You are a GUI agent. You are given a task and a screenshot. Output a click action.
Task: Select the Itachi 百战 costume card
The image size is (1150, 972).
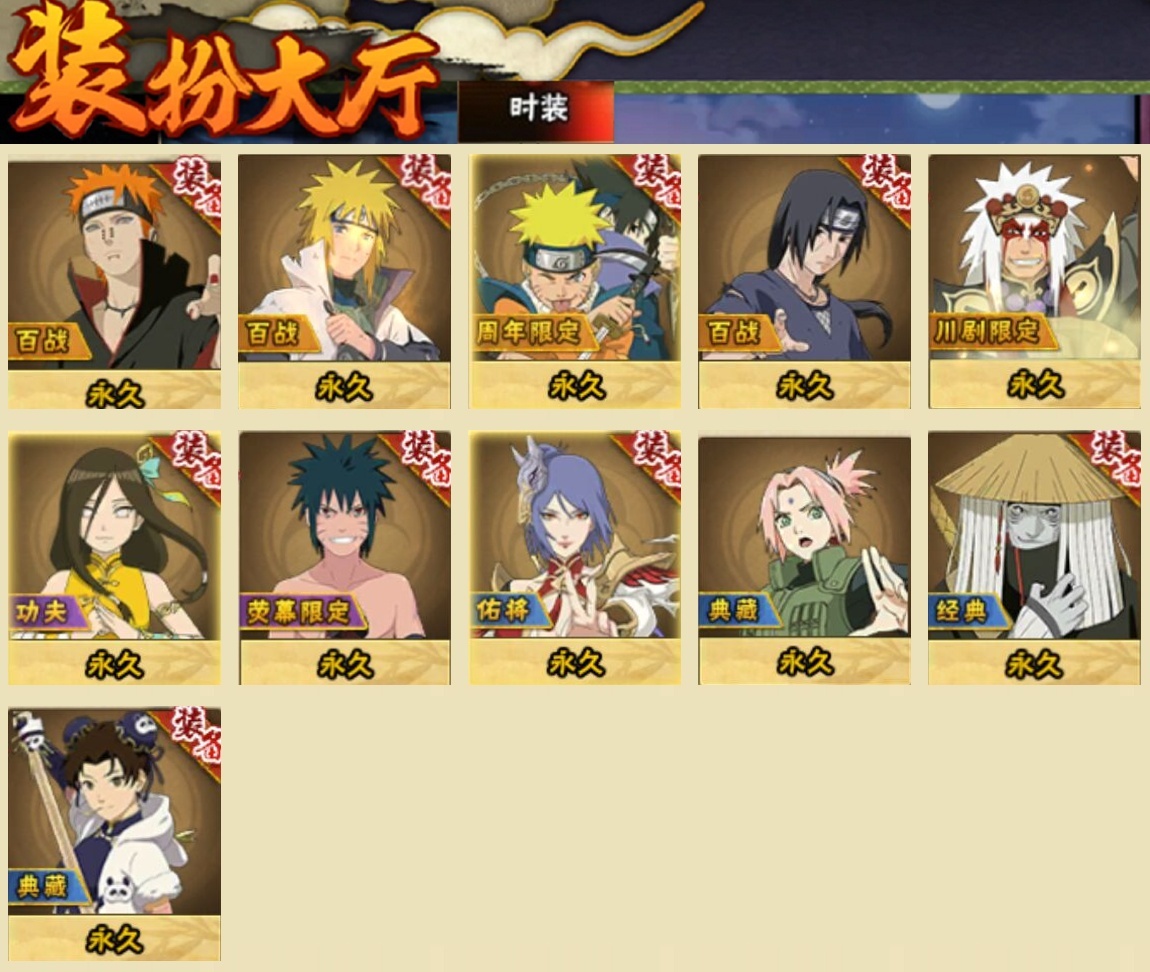[805, 282]
